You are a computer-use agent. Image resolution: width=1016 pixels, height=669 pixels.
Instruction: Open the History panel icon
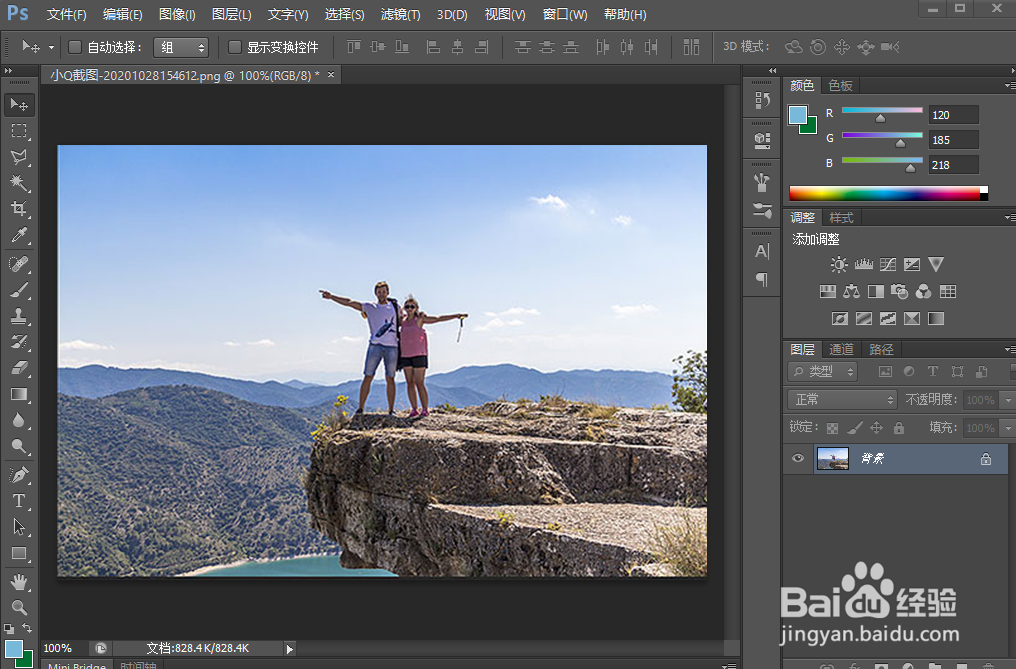pyautogui.click(x=762, y=100)
